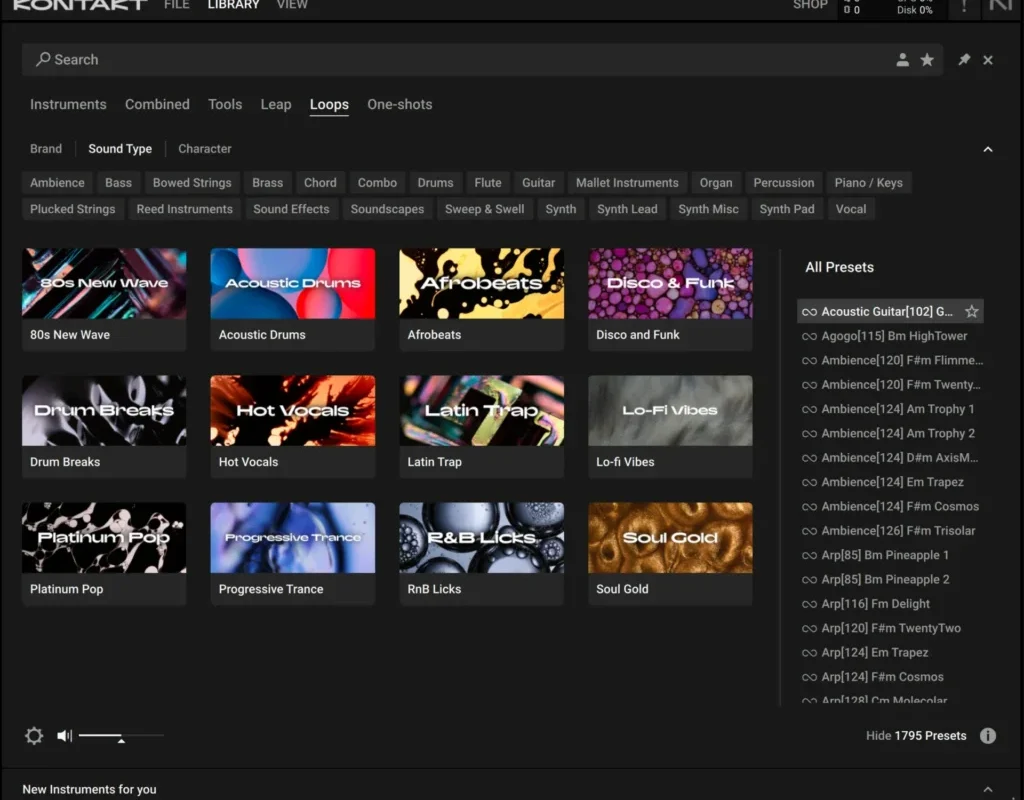The width and height of the screenshot is (1024, 800).
Task: Toggle the Bowed Strings tag filter
Action: [192, 183]
